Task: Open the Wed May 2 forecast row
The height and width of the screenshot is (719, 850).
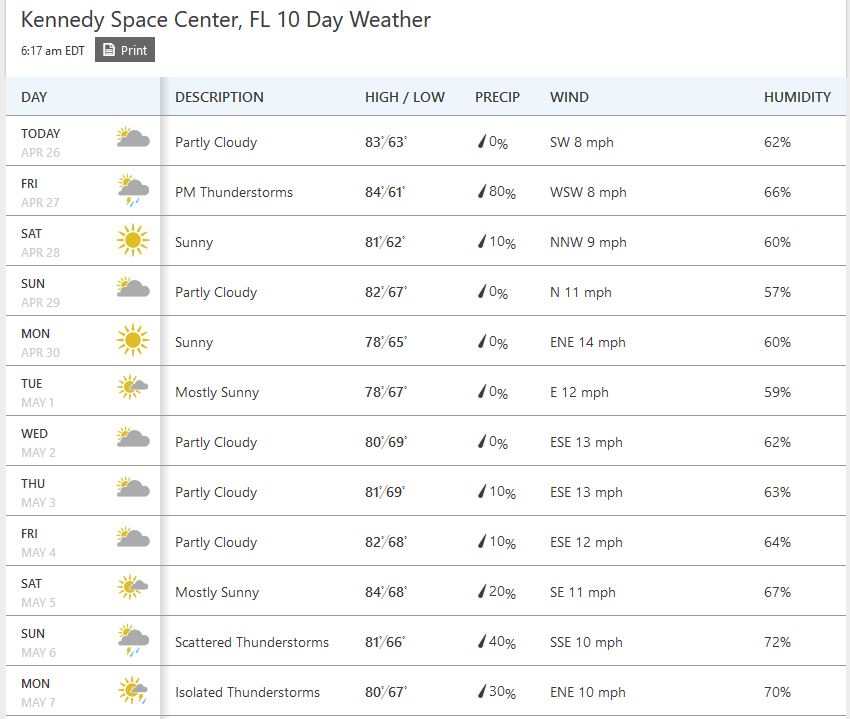Action: [x=426, y=441]
